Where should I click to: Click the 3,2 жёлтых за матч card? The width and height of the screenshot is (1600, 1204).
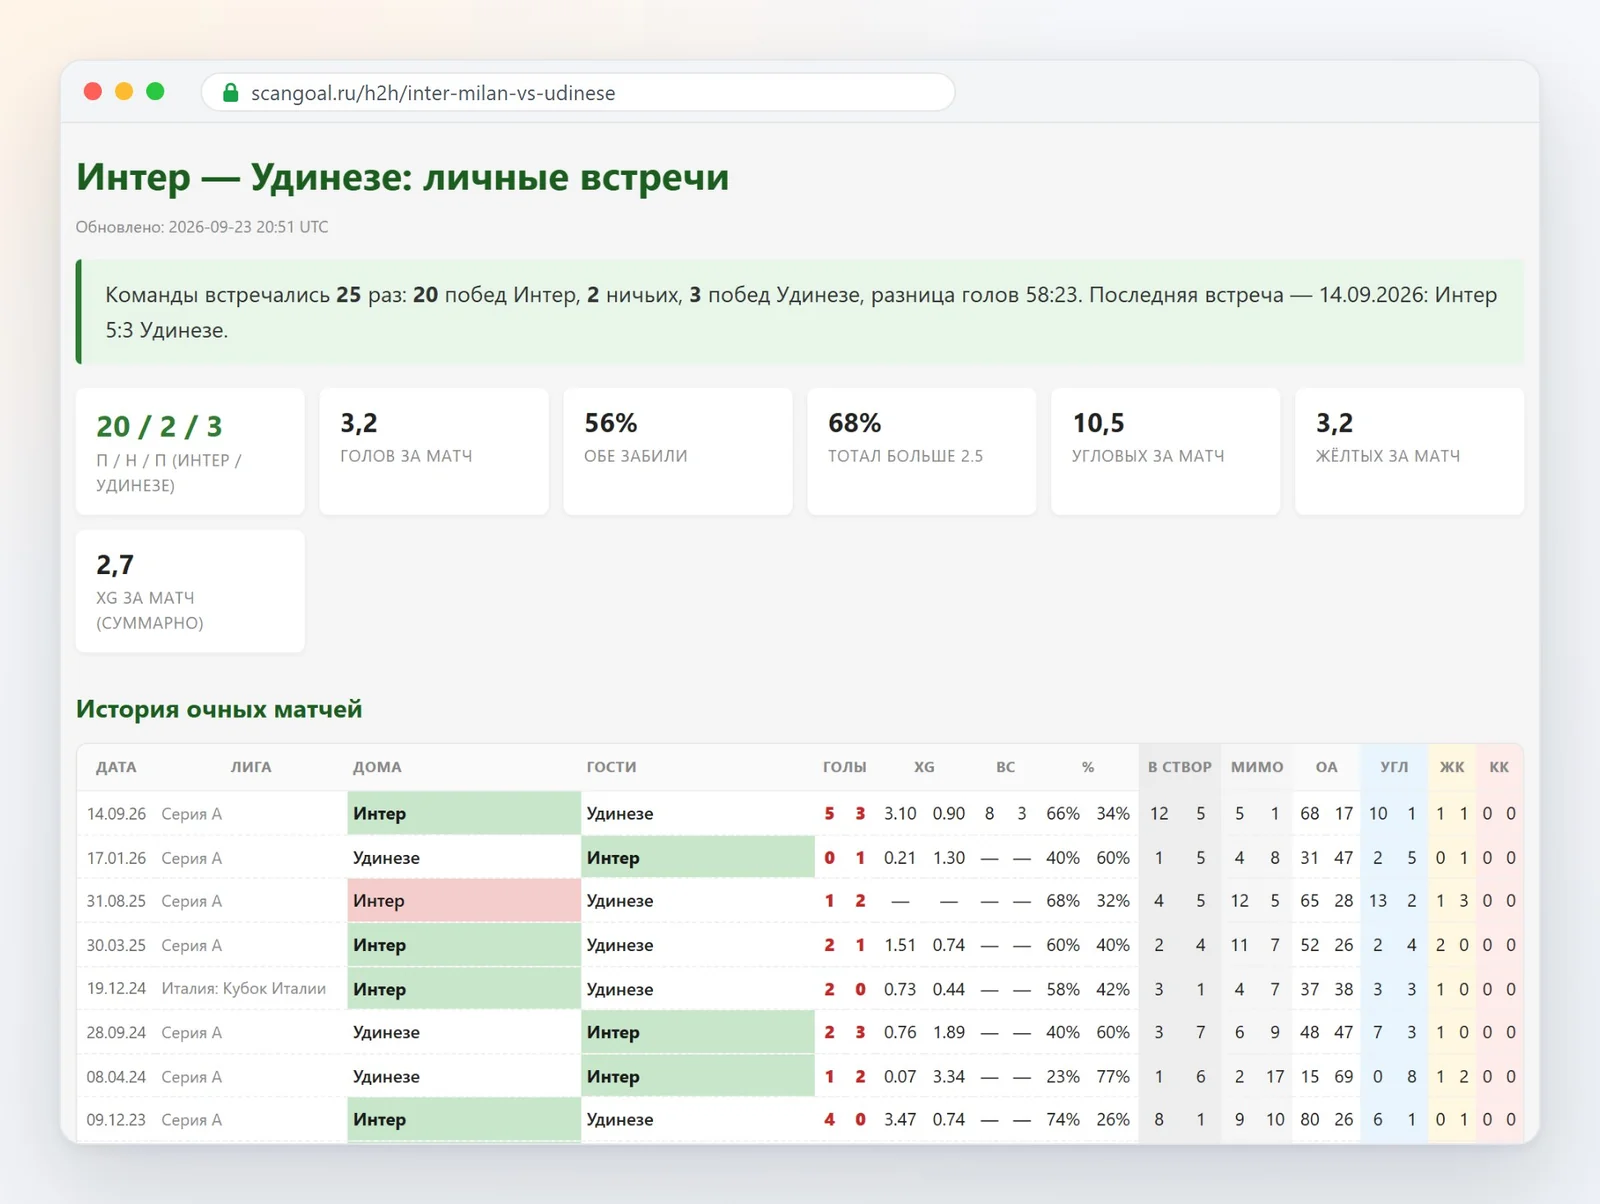click(1409, 452)
